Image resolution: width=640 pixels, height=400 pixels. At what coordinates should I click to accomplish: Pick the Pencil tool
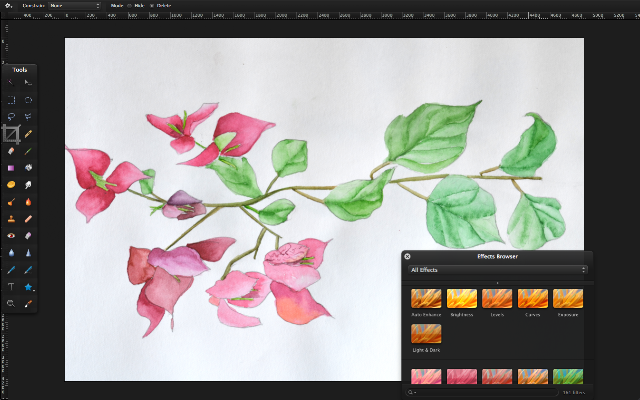(28, 134)
